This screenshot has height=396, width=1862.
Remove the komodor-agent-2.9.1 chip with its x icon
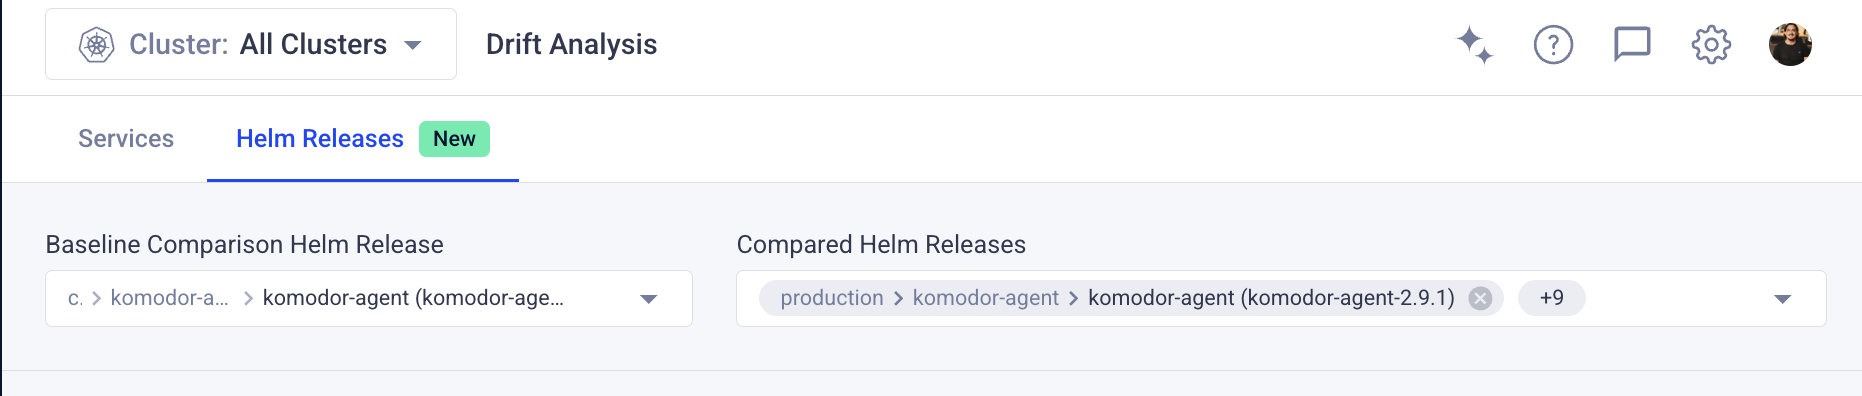click(1481, 298)
